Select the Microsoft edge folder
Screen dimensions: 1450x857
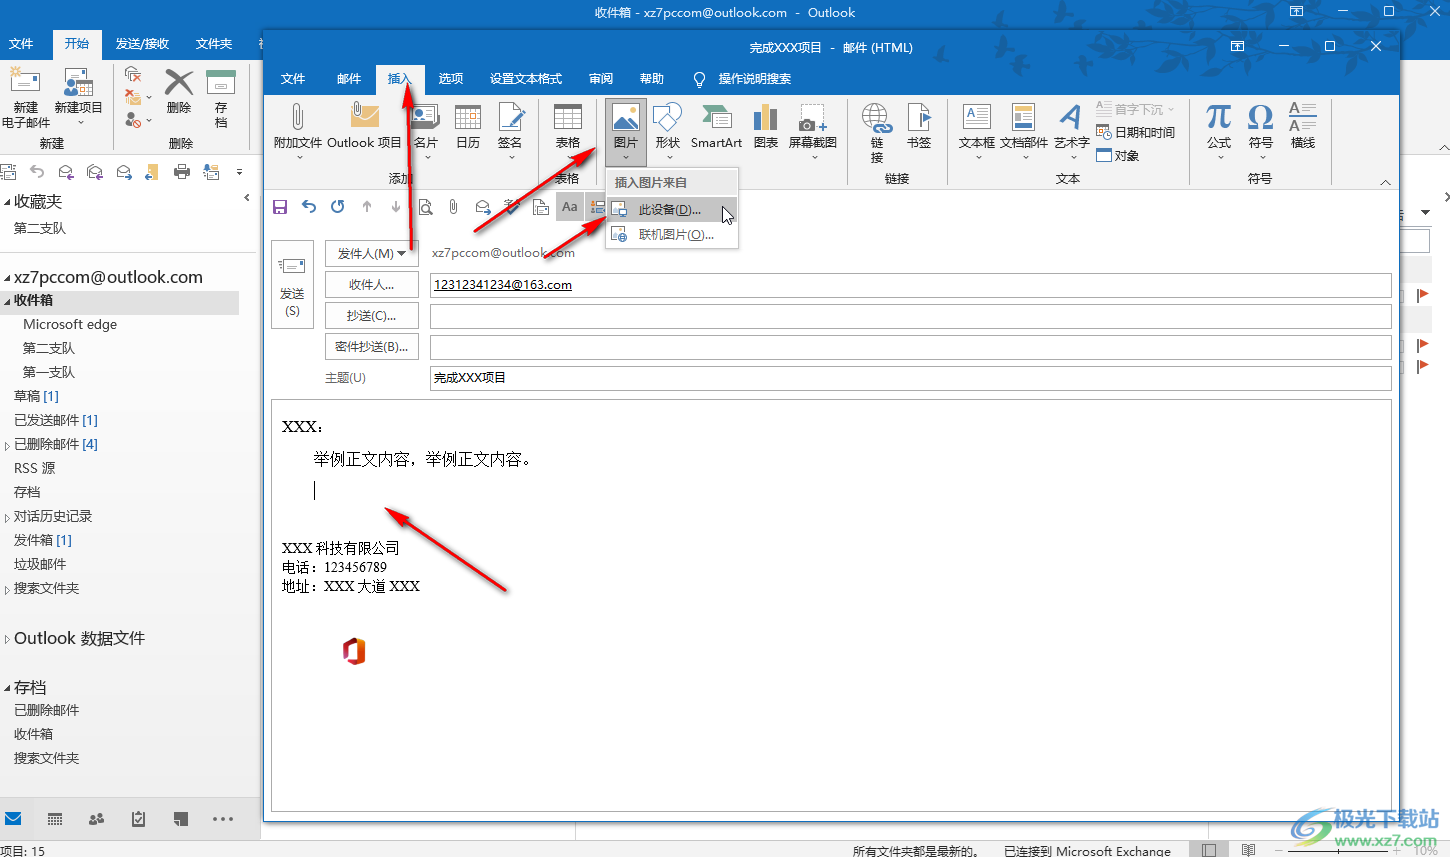[70, 325]
